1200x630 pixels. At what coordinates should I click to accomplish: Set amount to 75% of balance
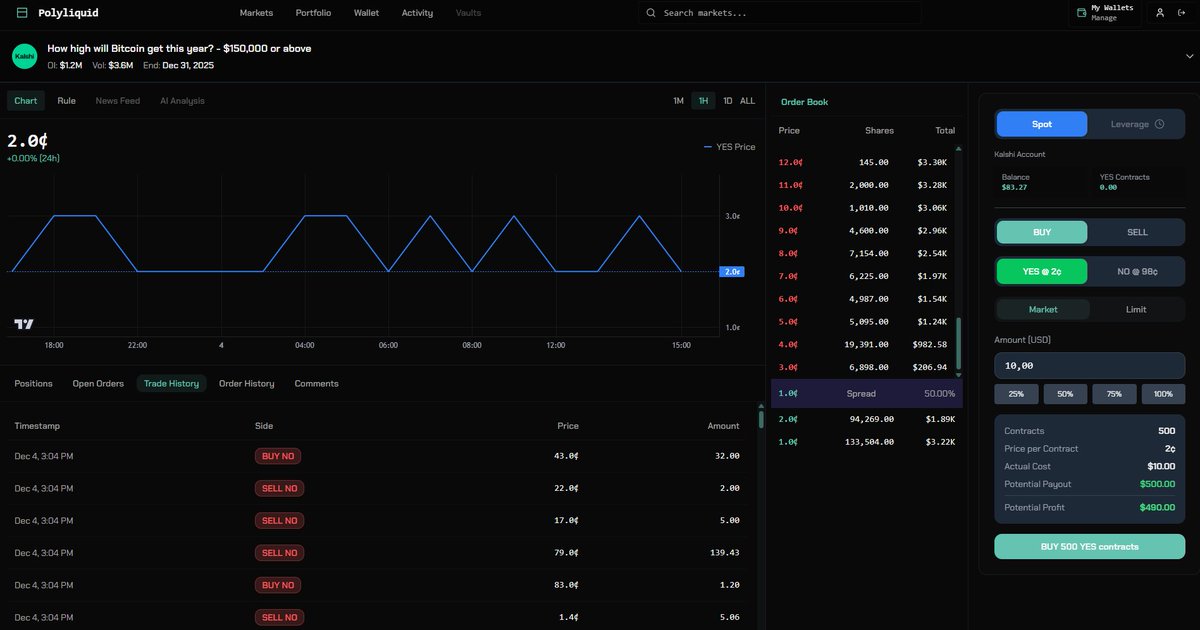pos(1114,394)
